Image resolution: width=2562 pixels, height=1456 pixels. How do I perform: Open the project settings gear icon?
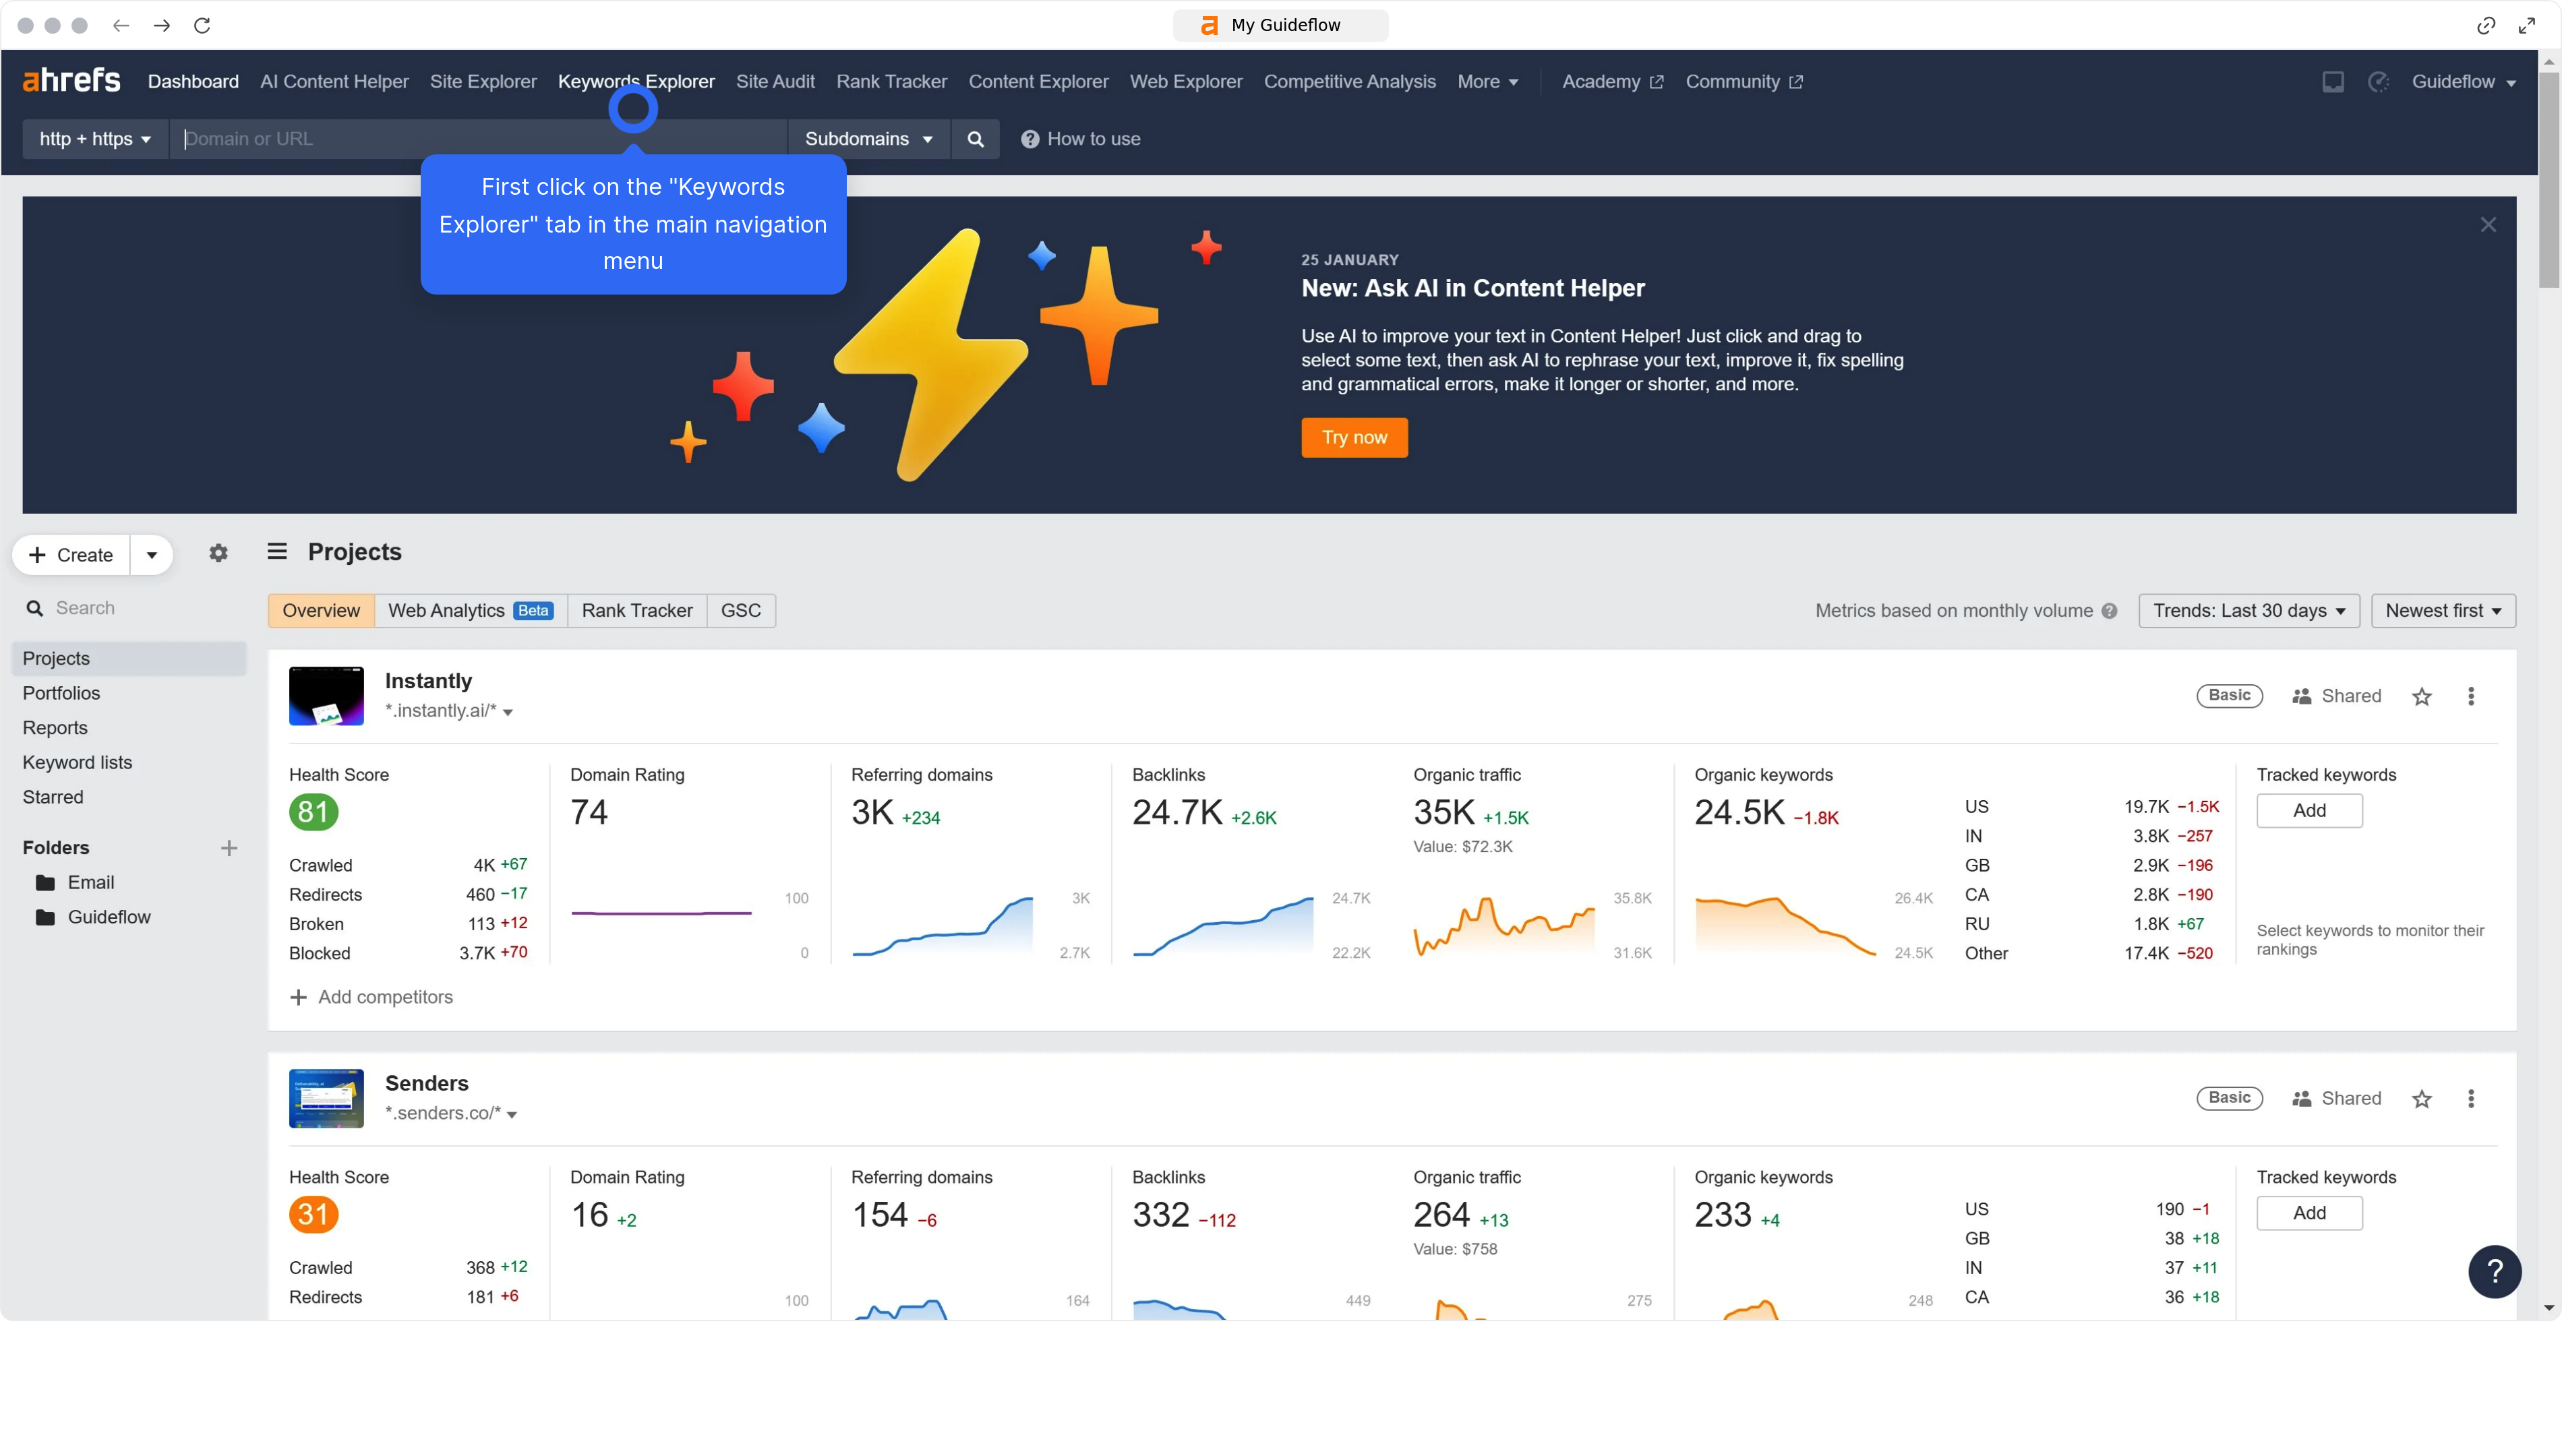point(218,553)
